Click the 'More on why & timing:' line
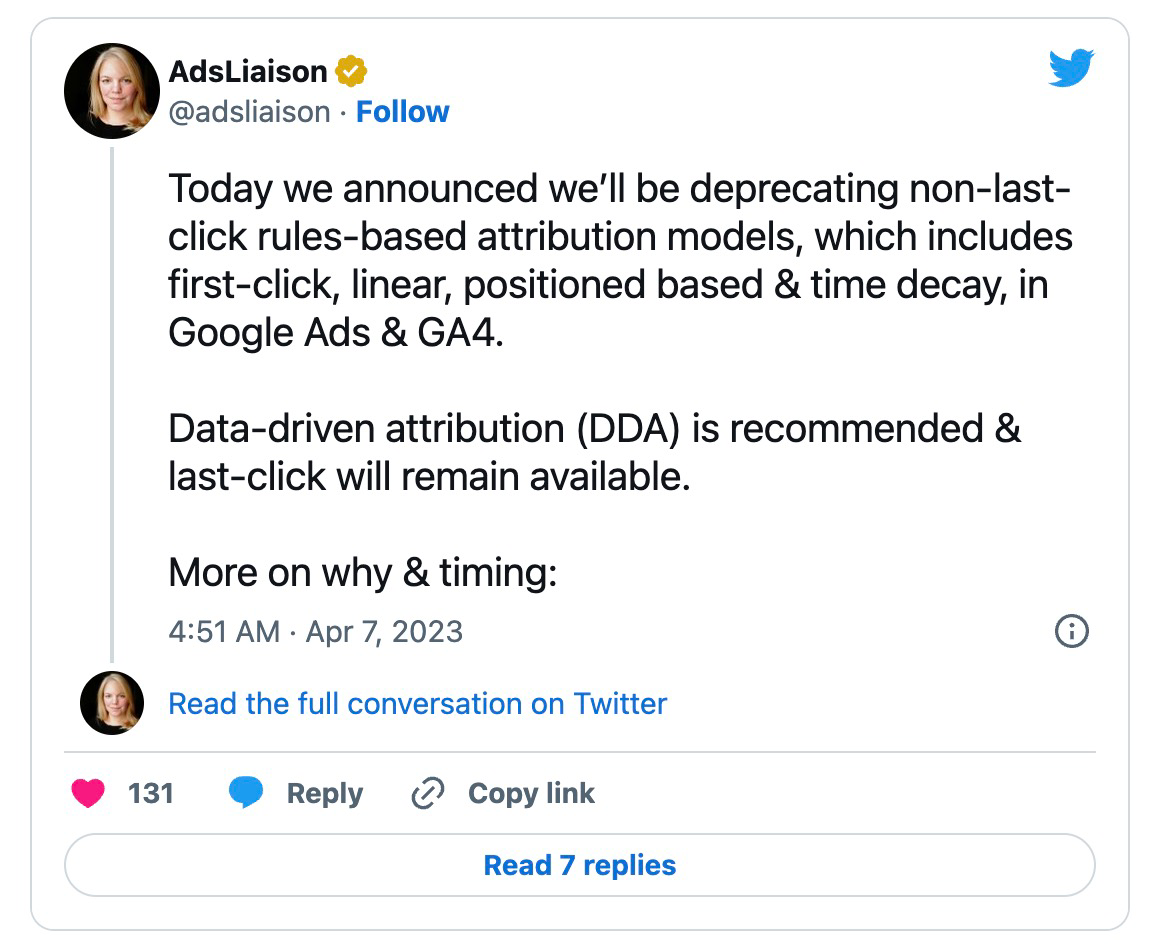Image resolution: width=1154 pixels, height=946 pixels. 362,572
